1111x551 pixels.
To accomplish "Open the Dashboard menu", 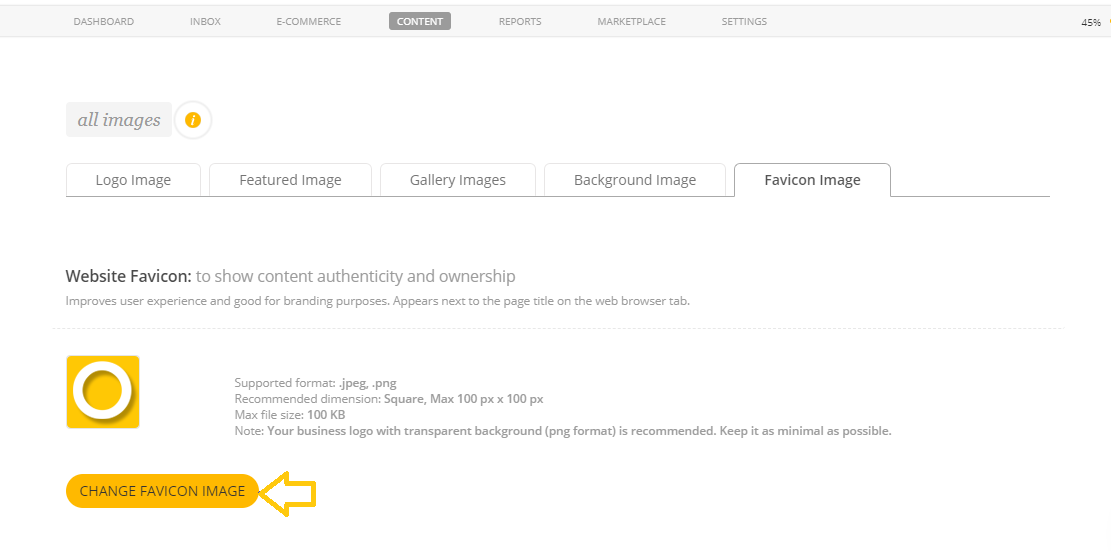I will 103,22.
